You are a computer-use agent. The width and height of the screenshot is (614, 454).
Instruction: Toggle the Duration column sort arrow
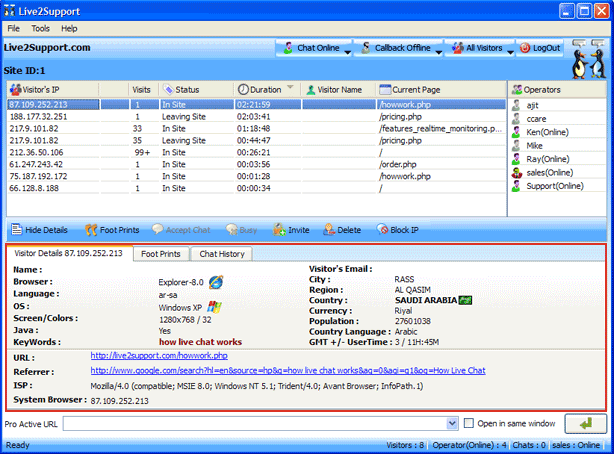click(290, 87)
